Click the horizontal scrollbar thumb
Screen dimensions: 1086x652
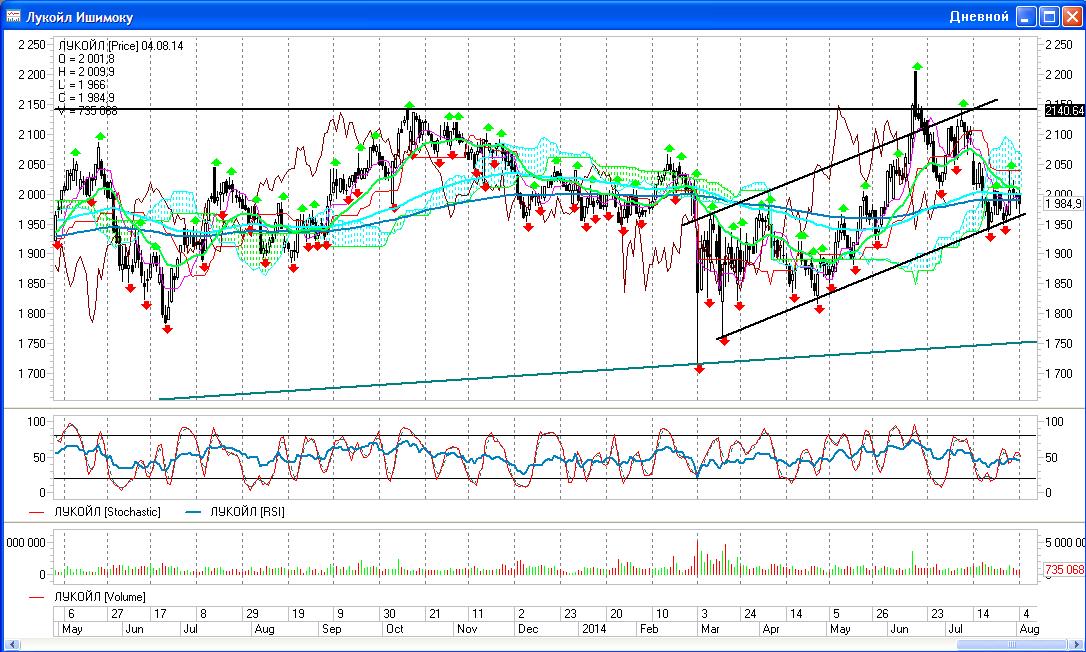coord(1011,645)
